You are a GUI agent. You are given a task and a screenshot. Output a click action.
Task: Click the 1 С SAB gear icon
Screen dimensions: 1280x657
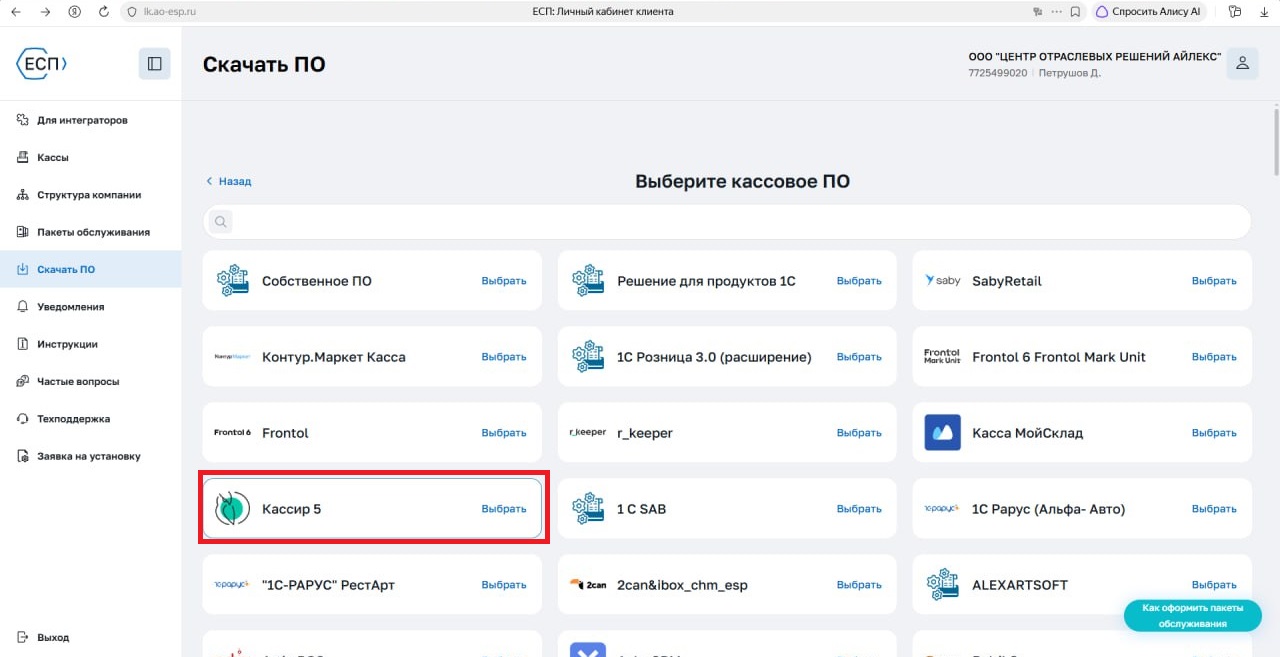coord(588,509)
